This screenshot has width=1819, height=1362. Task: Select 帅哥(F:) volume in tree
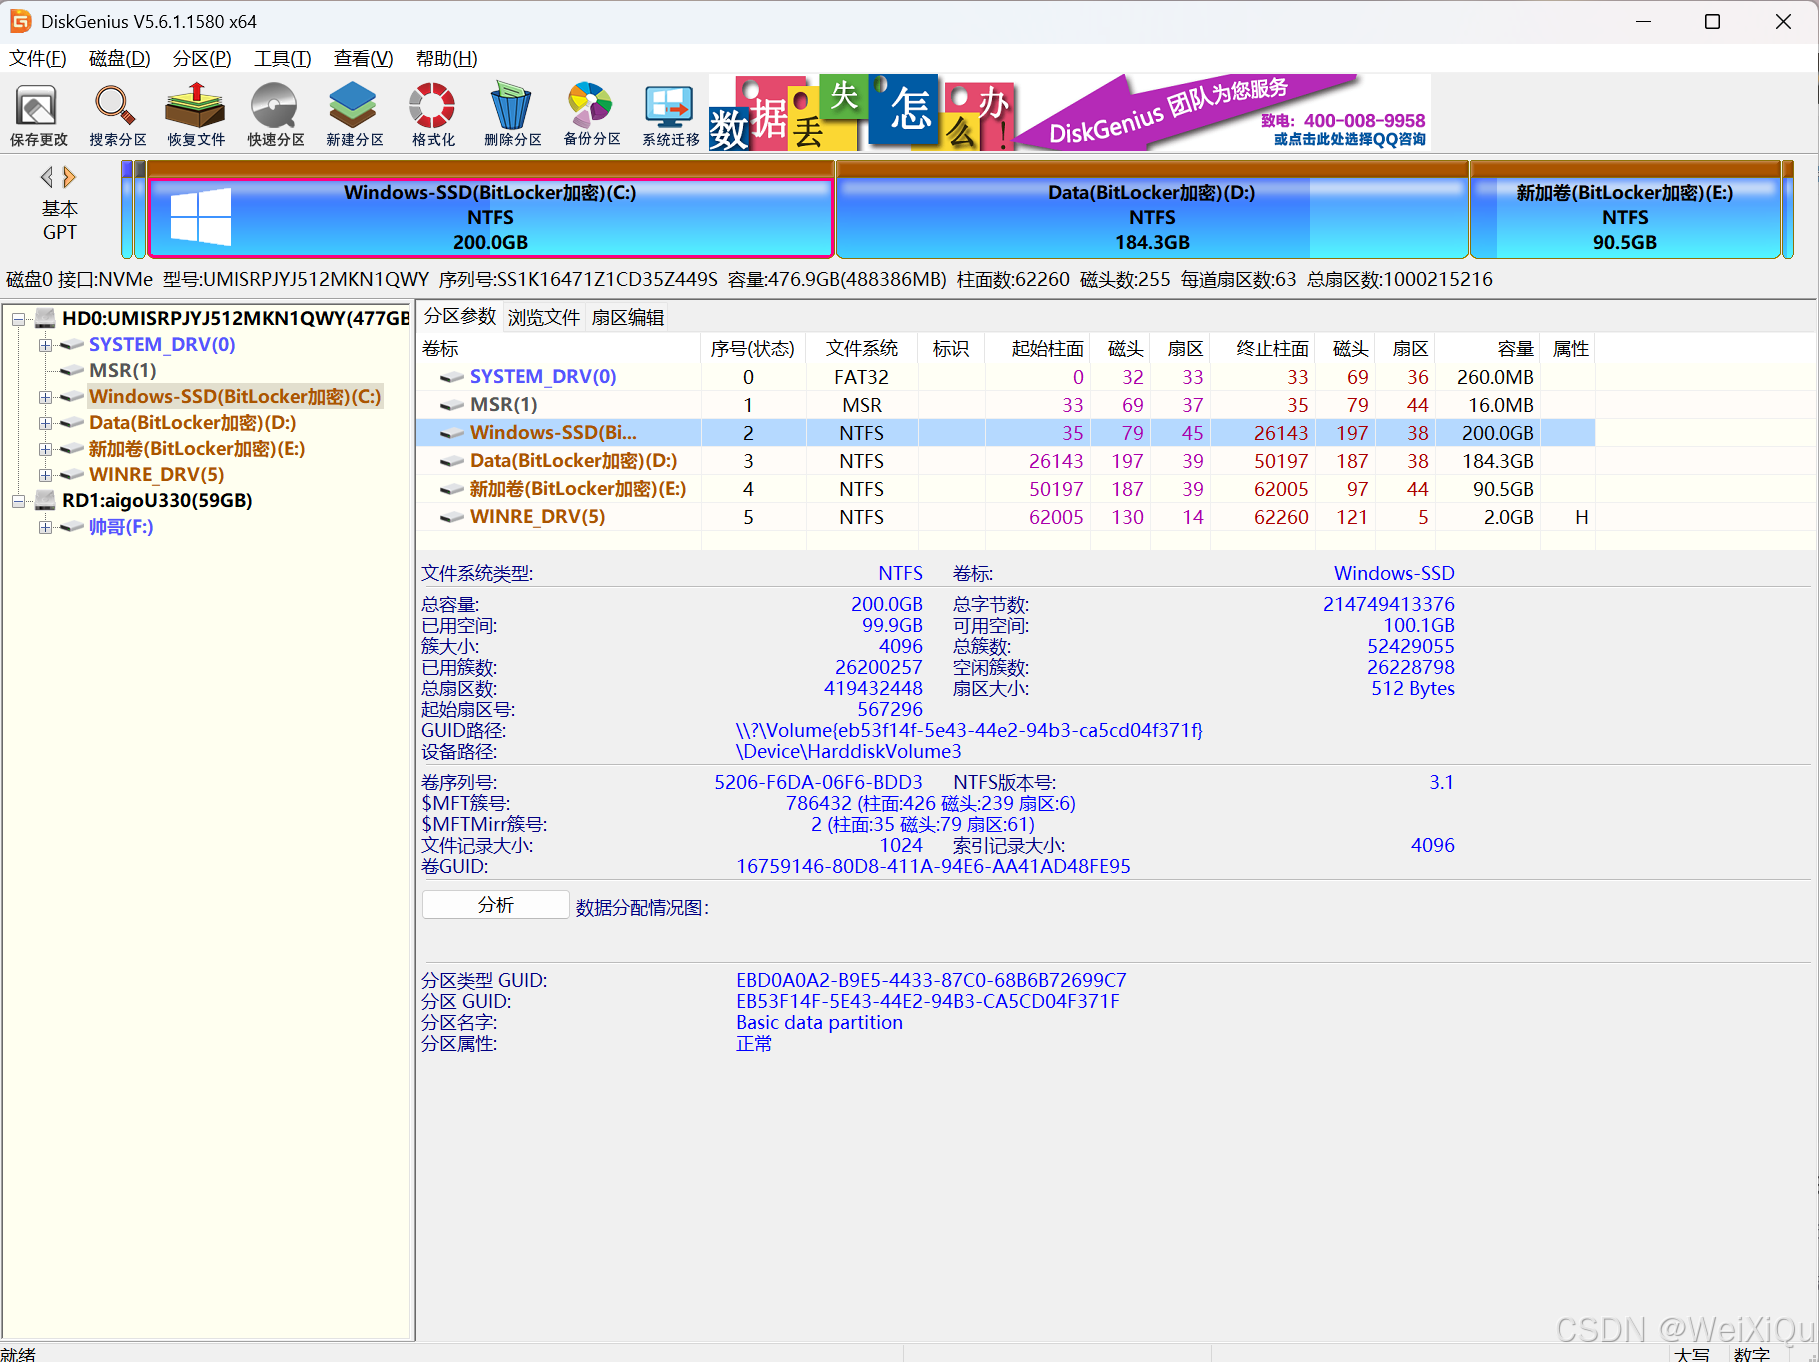pyautogui.click(x=121, y=527)
